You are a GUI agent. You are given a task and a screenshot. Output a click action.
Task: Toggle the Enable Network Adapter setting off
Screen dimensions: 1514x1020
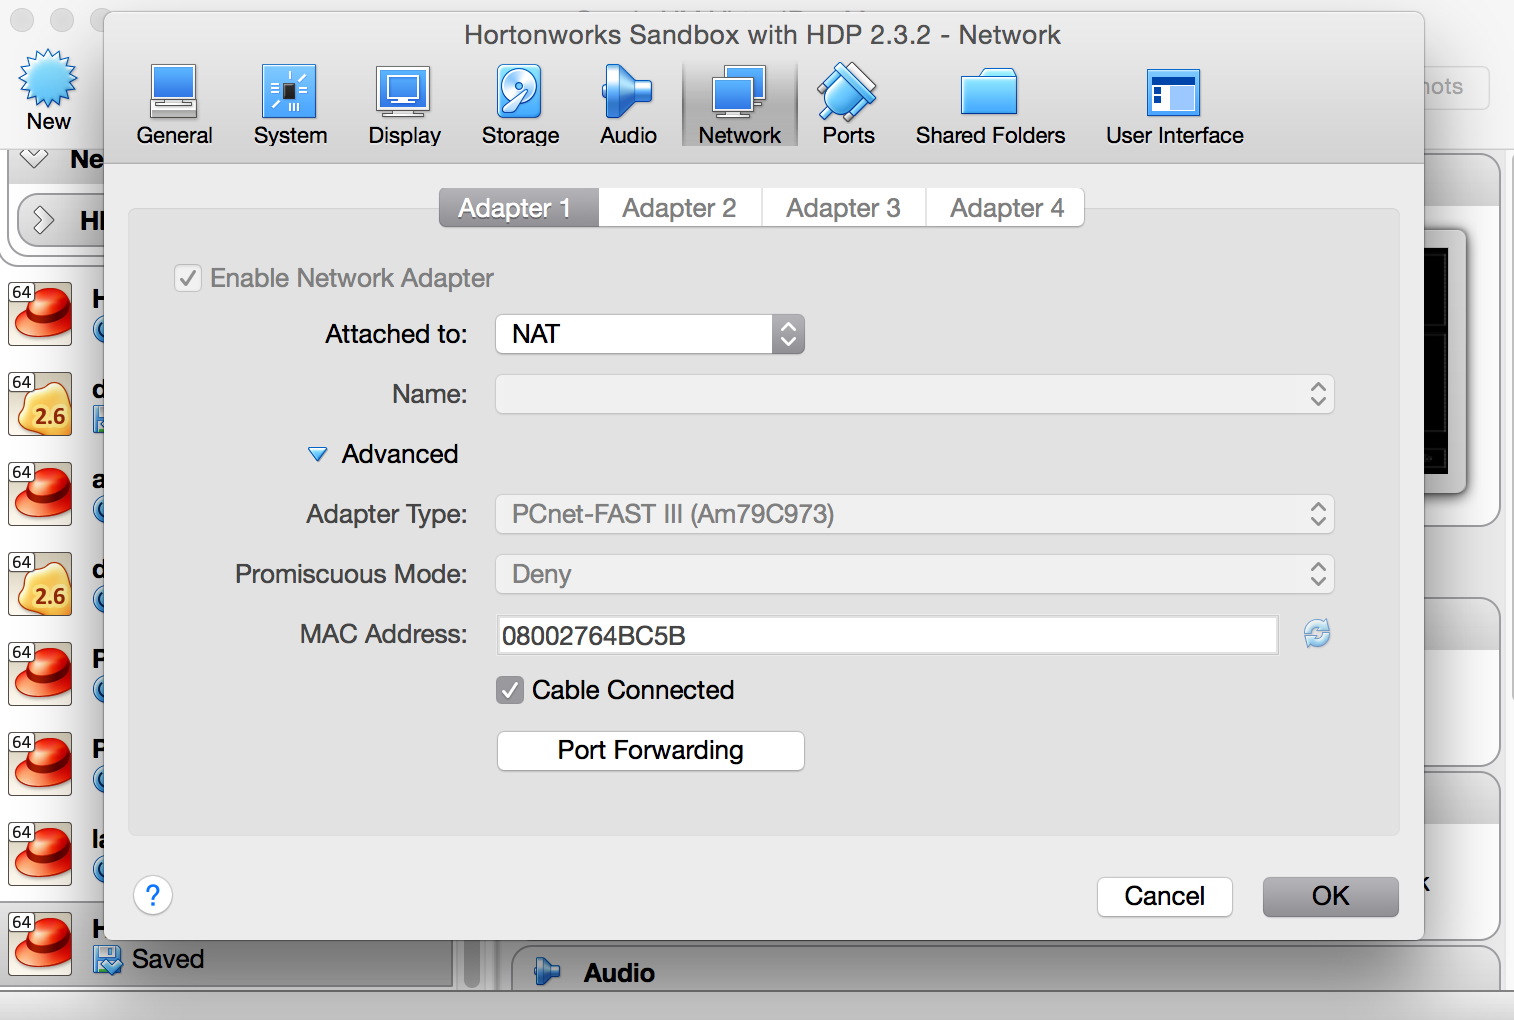(188, 278)
